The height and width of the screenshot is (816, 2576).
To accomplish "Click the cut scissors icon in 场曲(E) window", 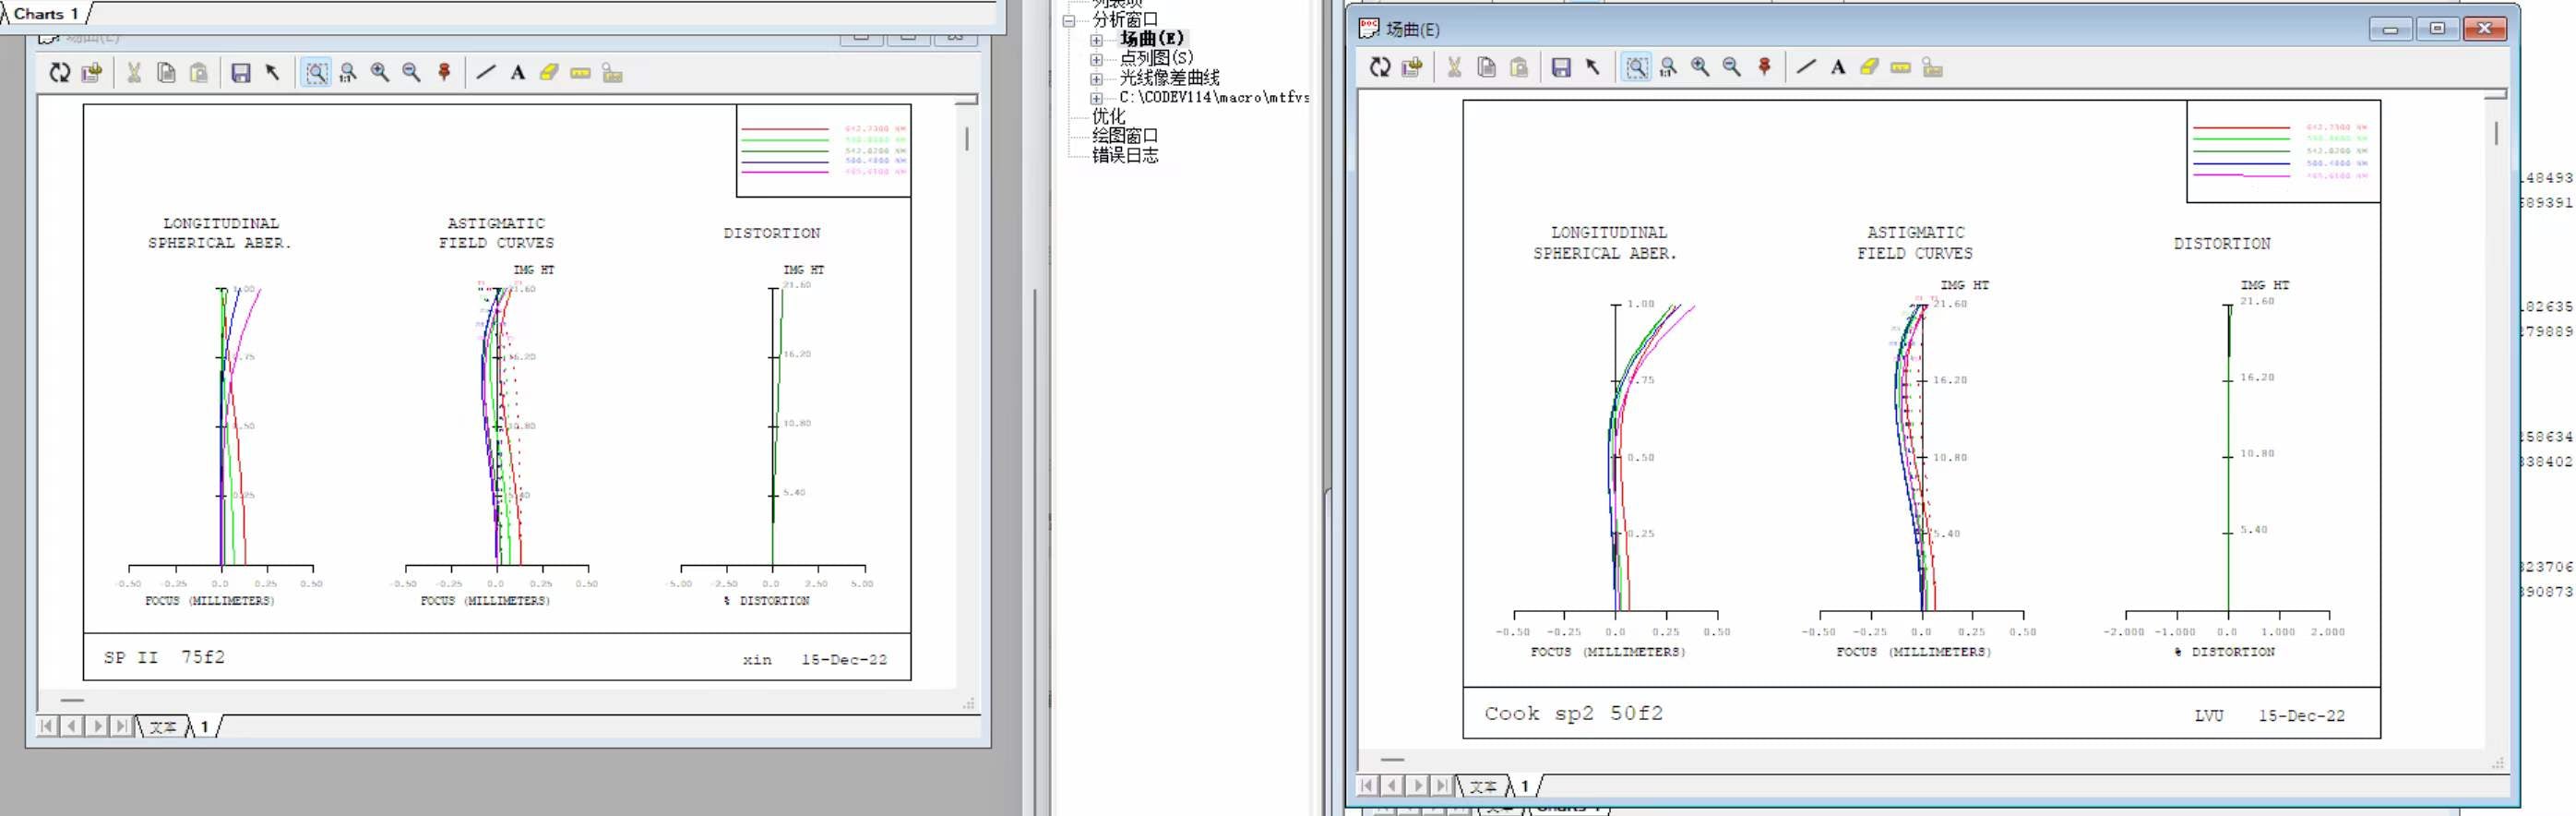I will click(1454, 67).
